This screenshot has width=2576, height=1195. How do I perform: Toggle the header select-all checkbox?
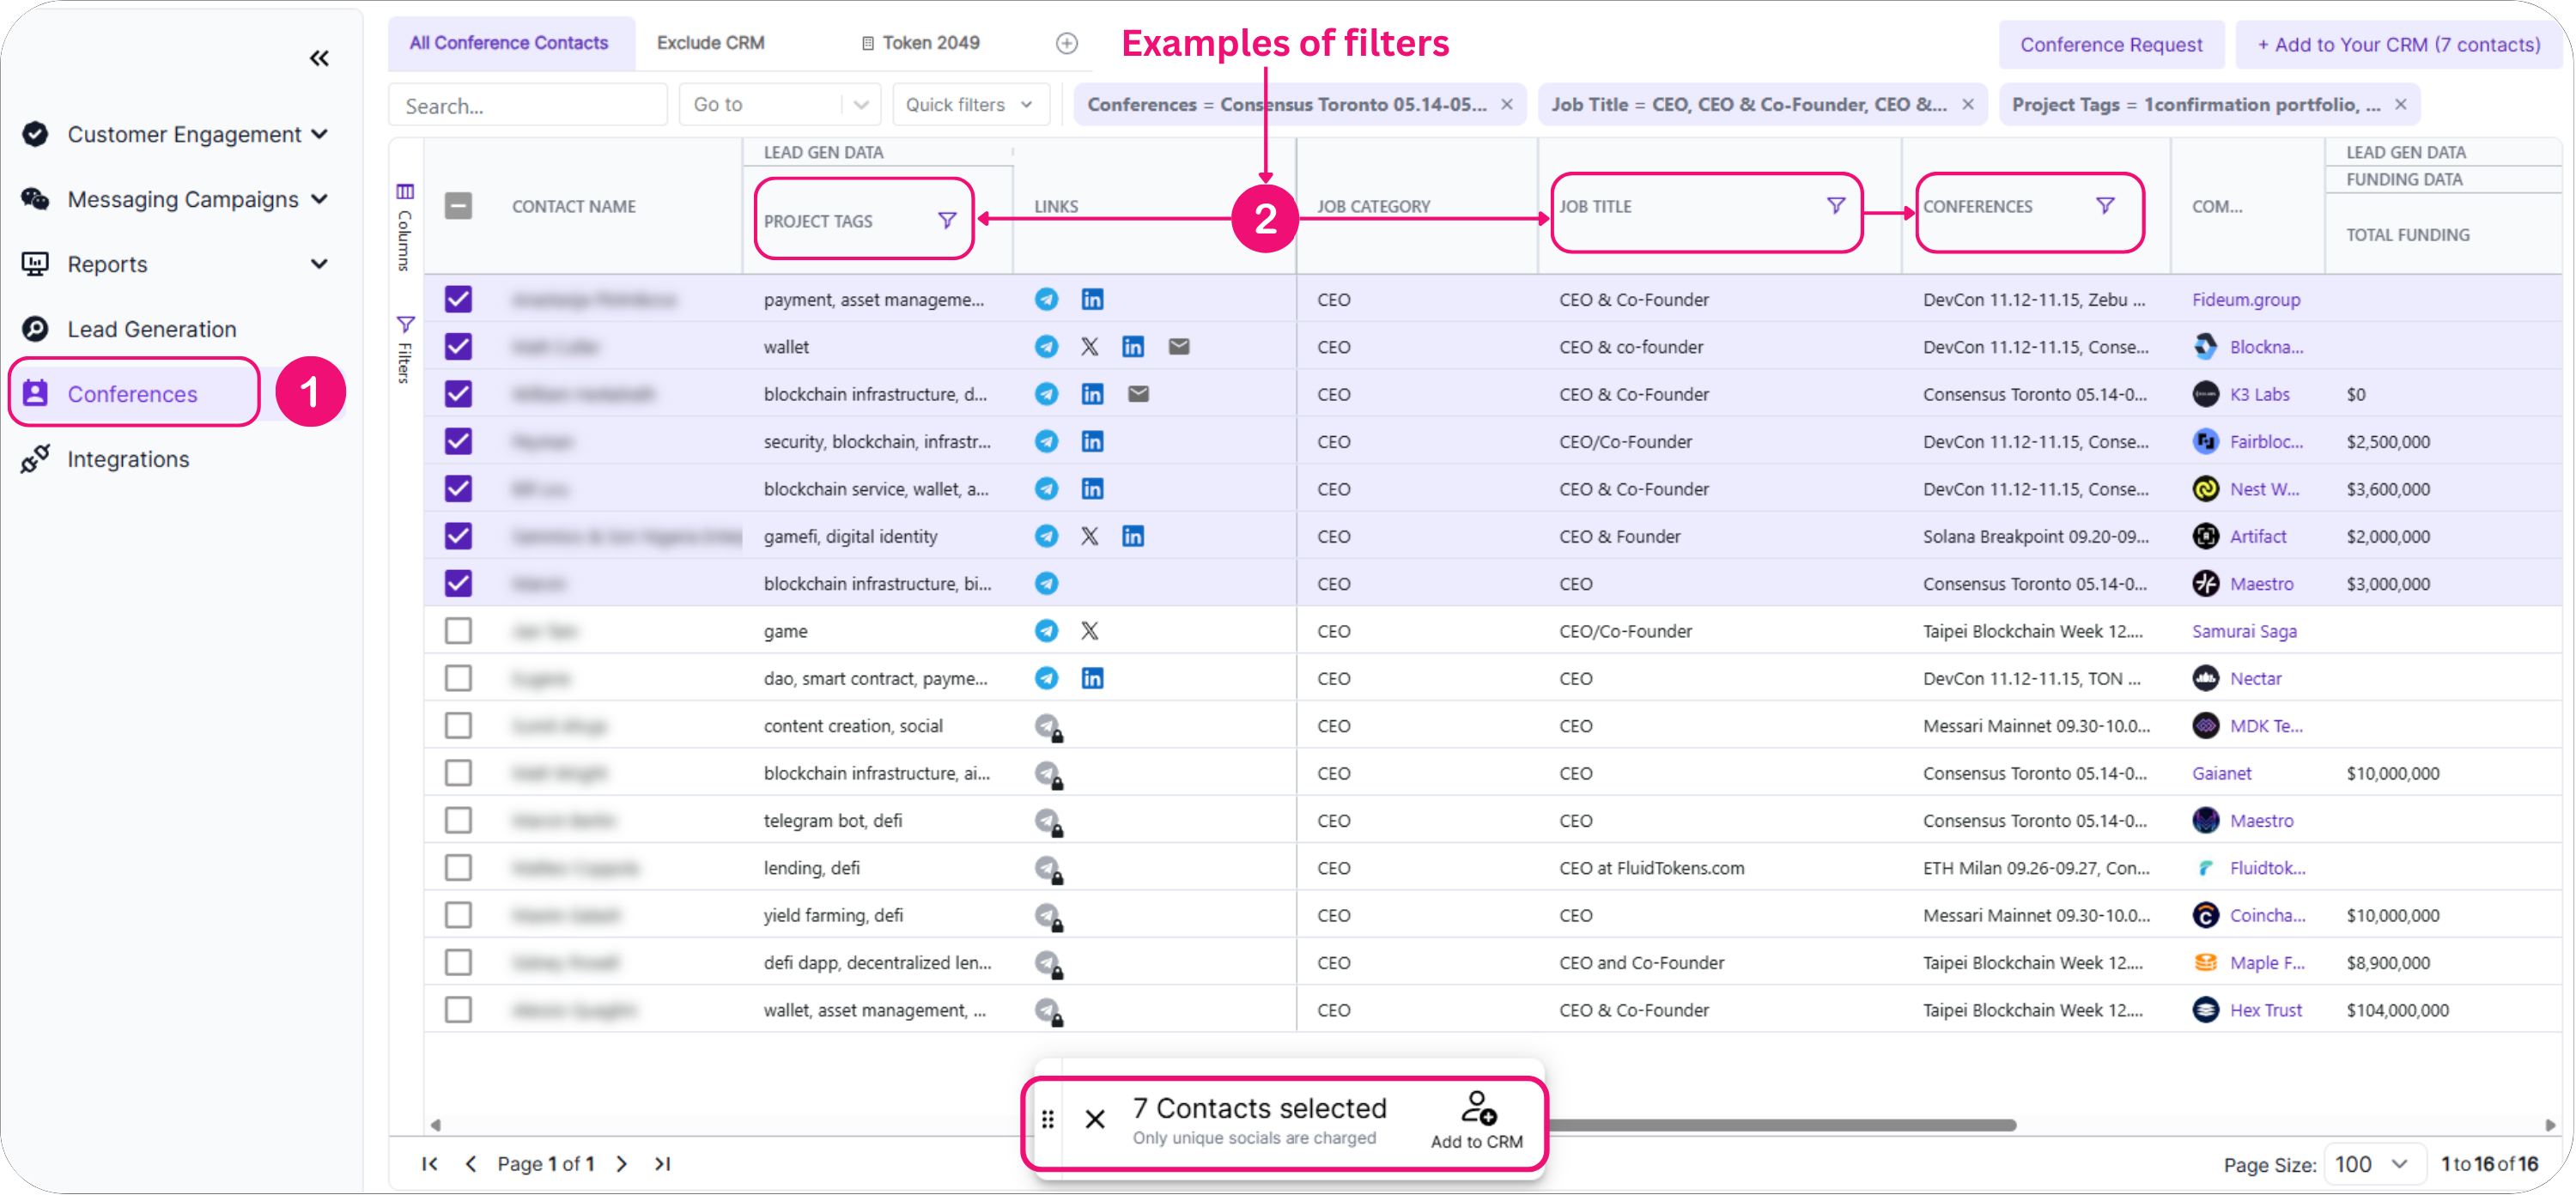458,205
